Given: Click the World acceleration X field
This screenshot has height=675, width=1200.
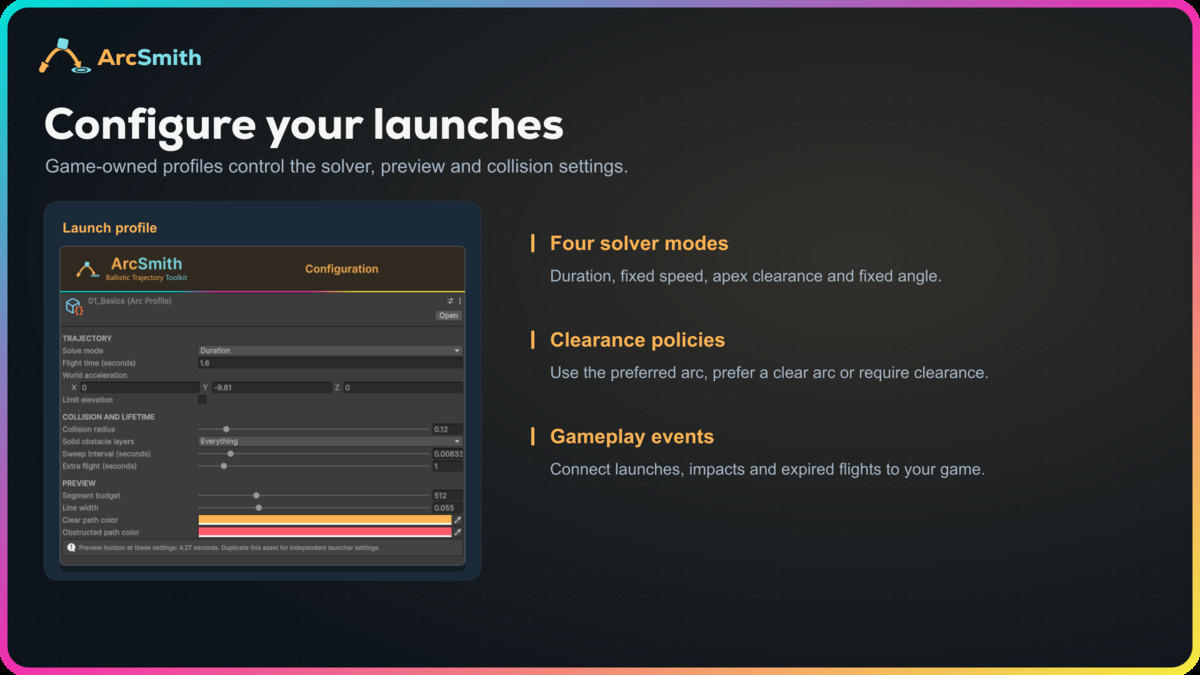Looking at the screenshot, I should (x=140, y=387).
